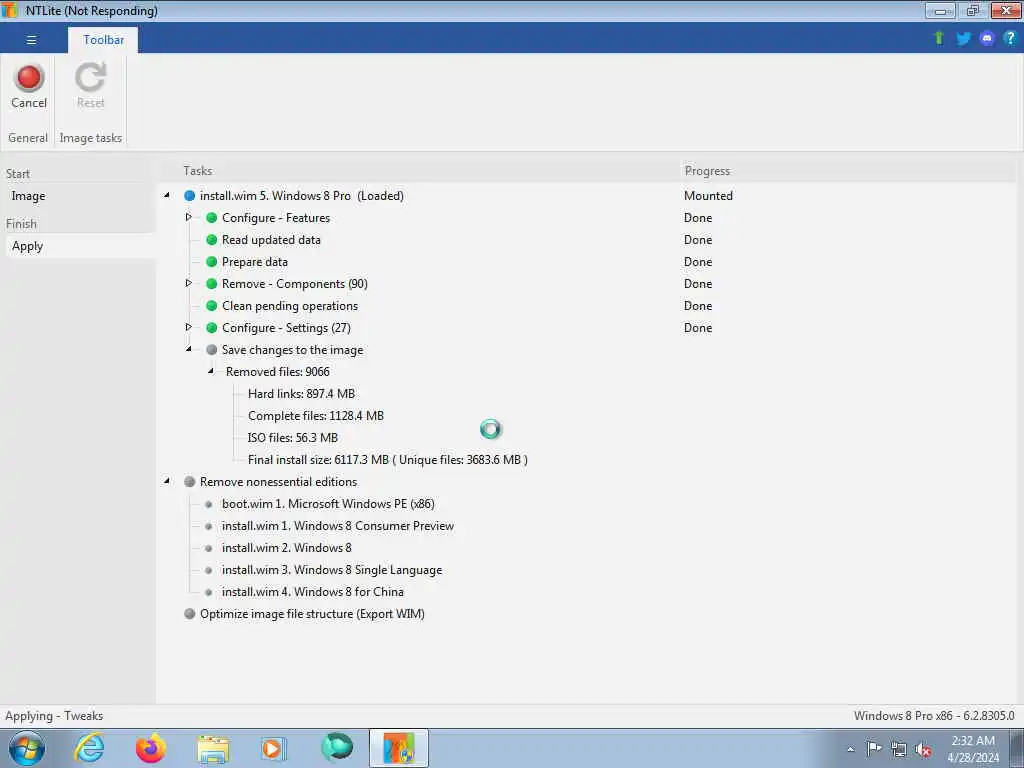Expand Configure - Settings (27) node
This screenshot has width=1024, height=768.
pyautogui.click(x=188, y=327)
